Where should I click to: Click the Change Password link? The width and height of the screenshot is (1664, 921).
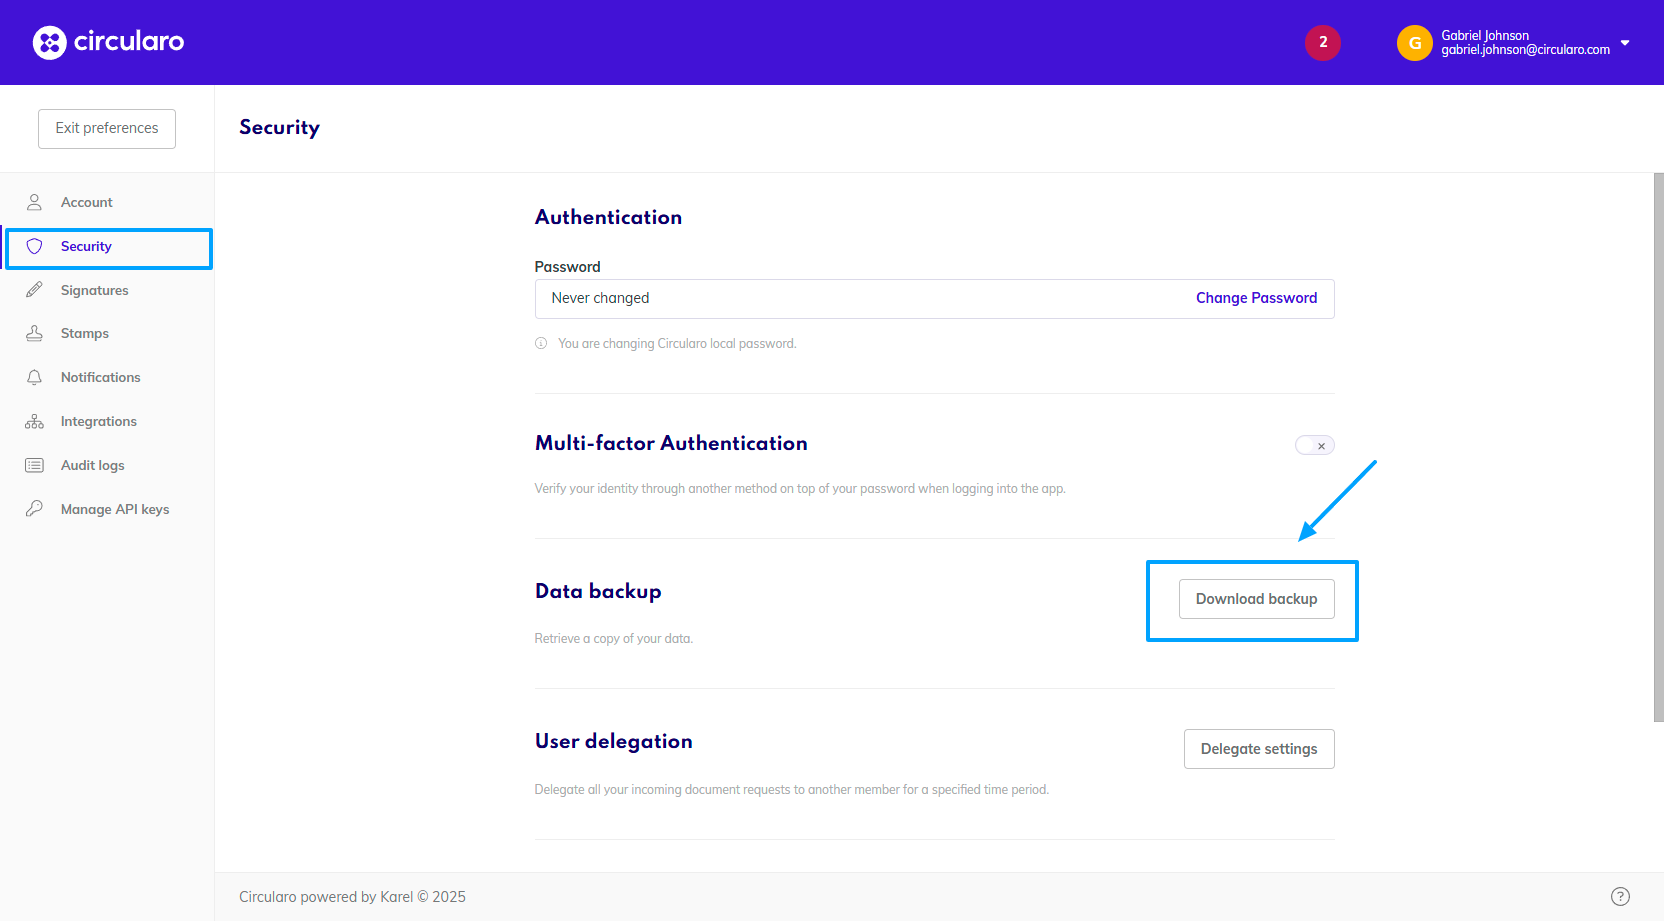[x=1256, y=298]
